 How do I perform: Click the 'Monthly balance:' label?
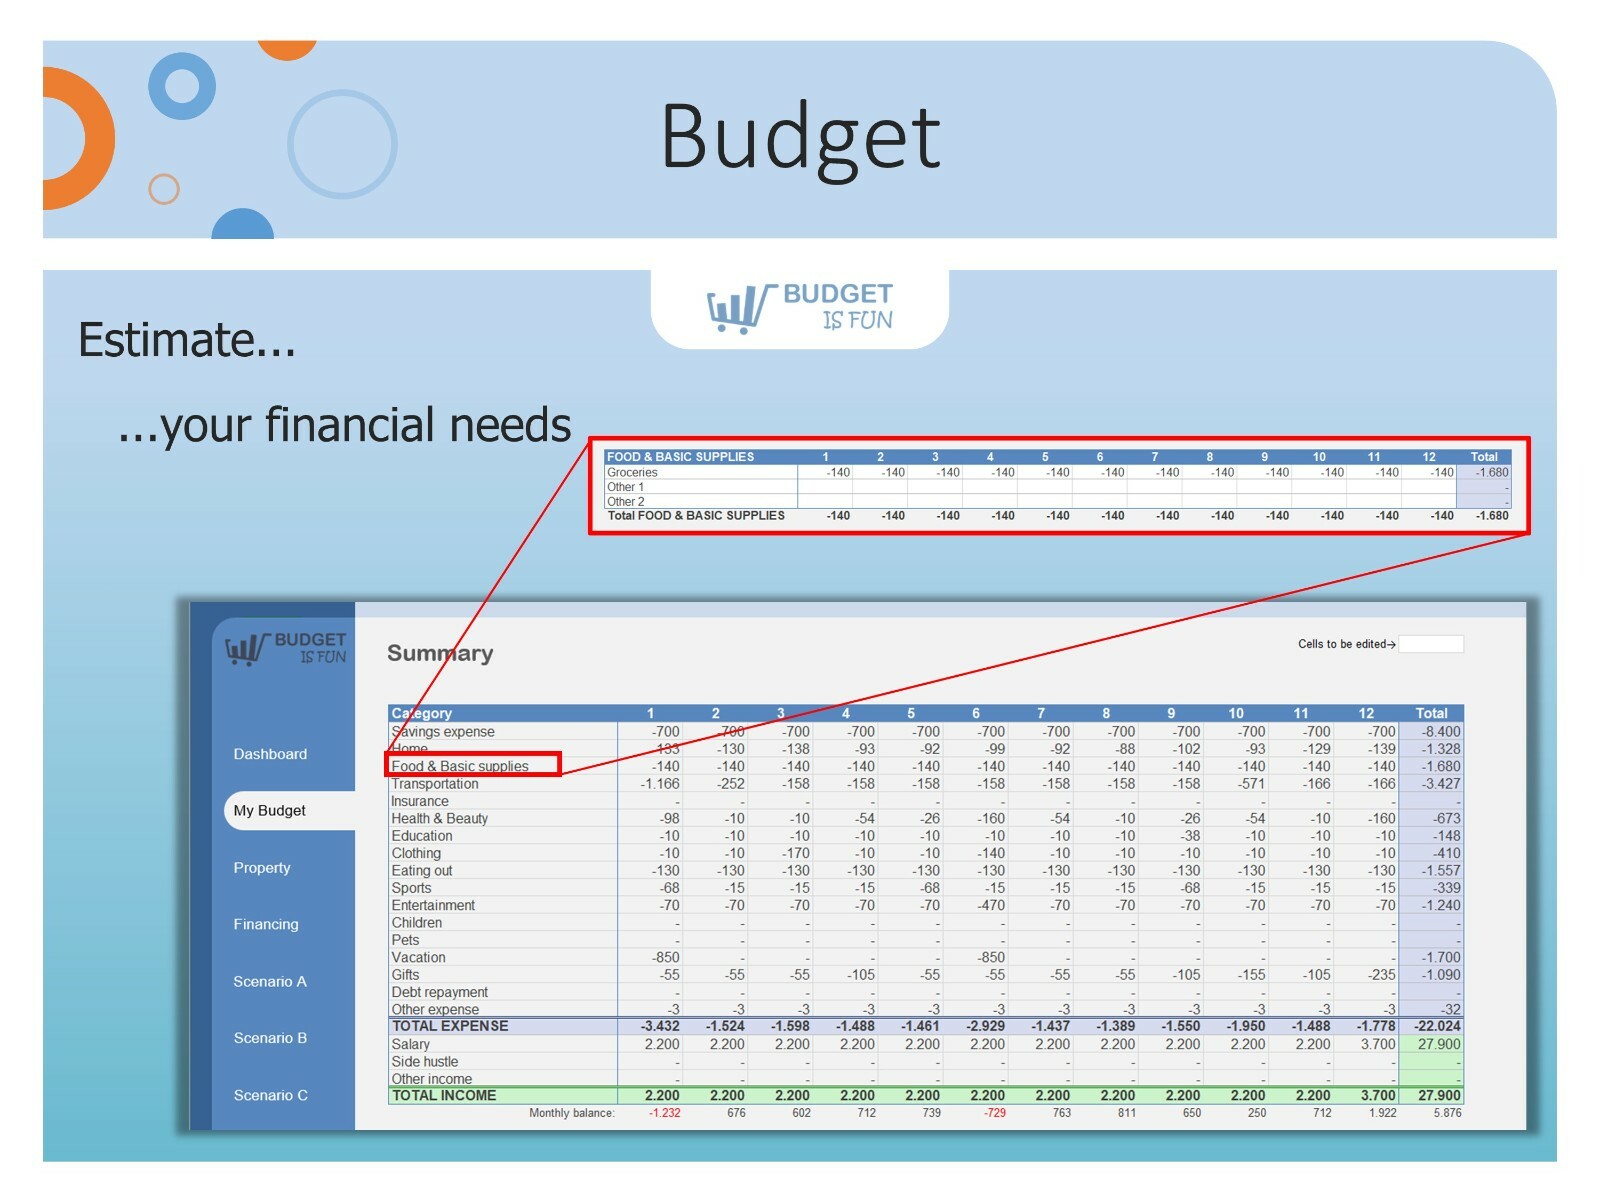click(572, 1113)
